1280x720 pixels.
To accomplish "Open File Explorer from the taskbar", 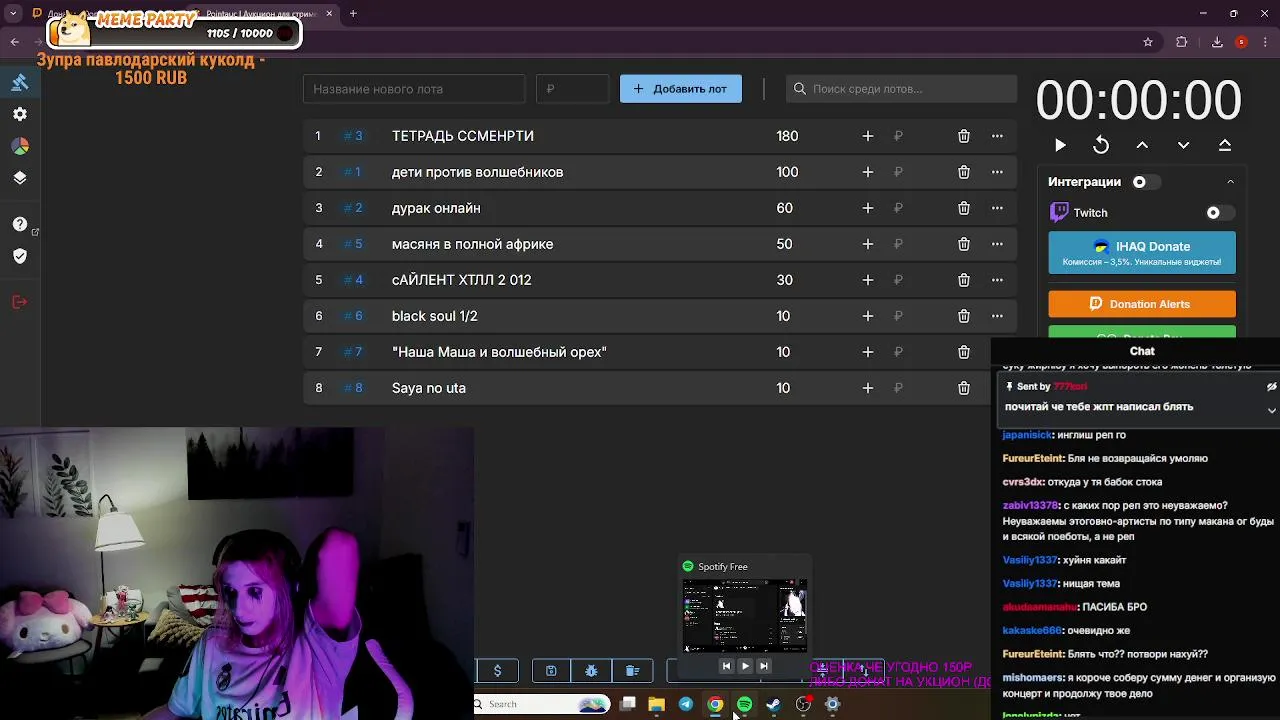I will point(656,704).
